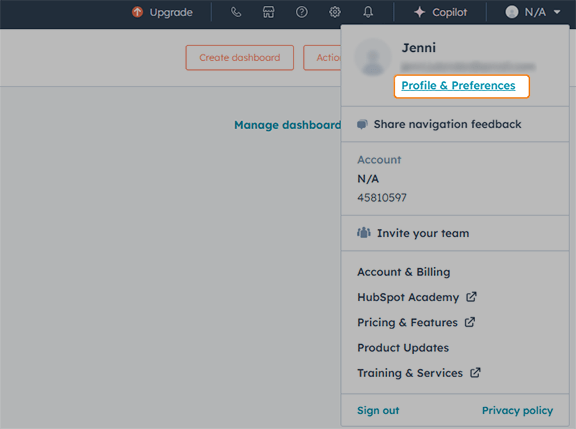The height and width of the screenshot is (429, 576).
Task: Open Training & Services menu item
Action: [x=410, y=373]
